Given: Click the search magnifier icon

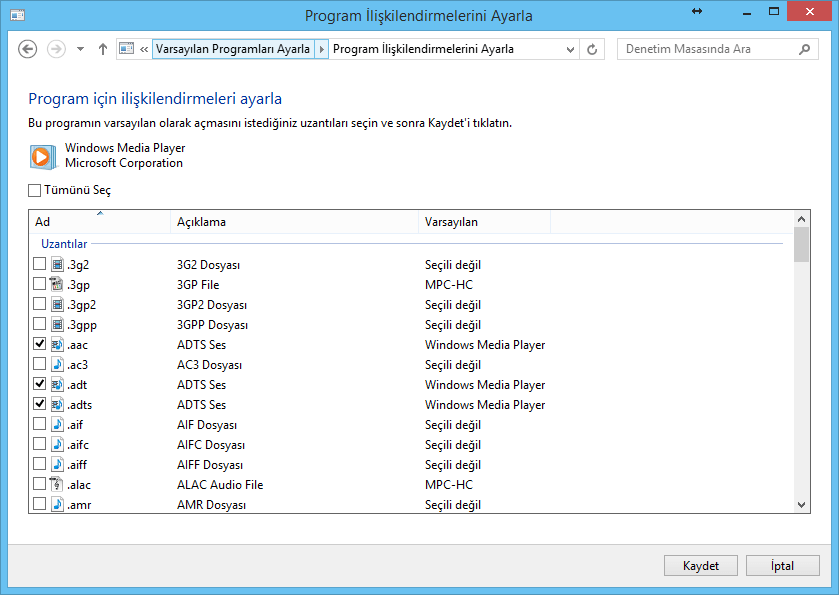Looking at the screenshot, I should click(x=804, y=49).
